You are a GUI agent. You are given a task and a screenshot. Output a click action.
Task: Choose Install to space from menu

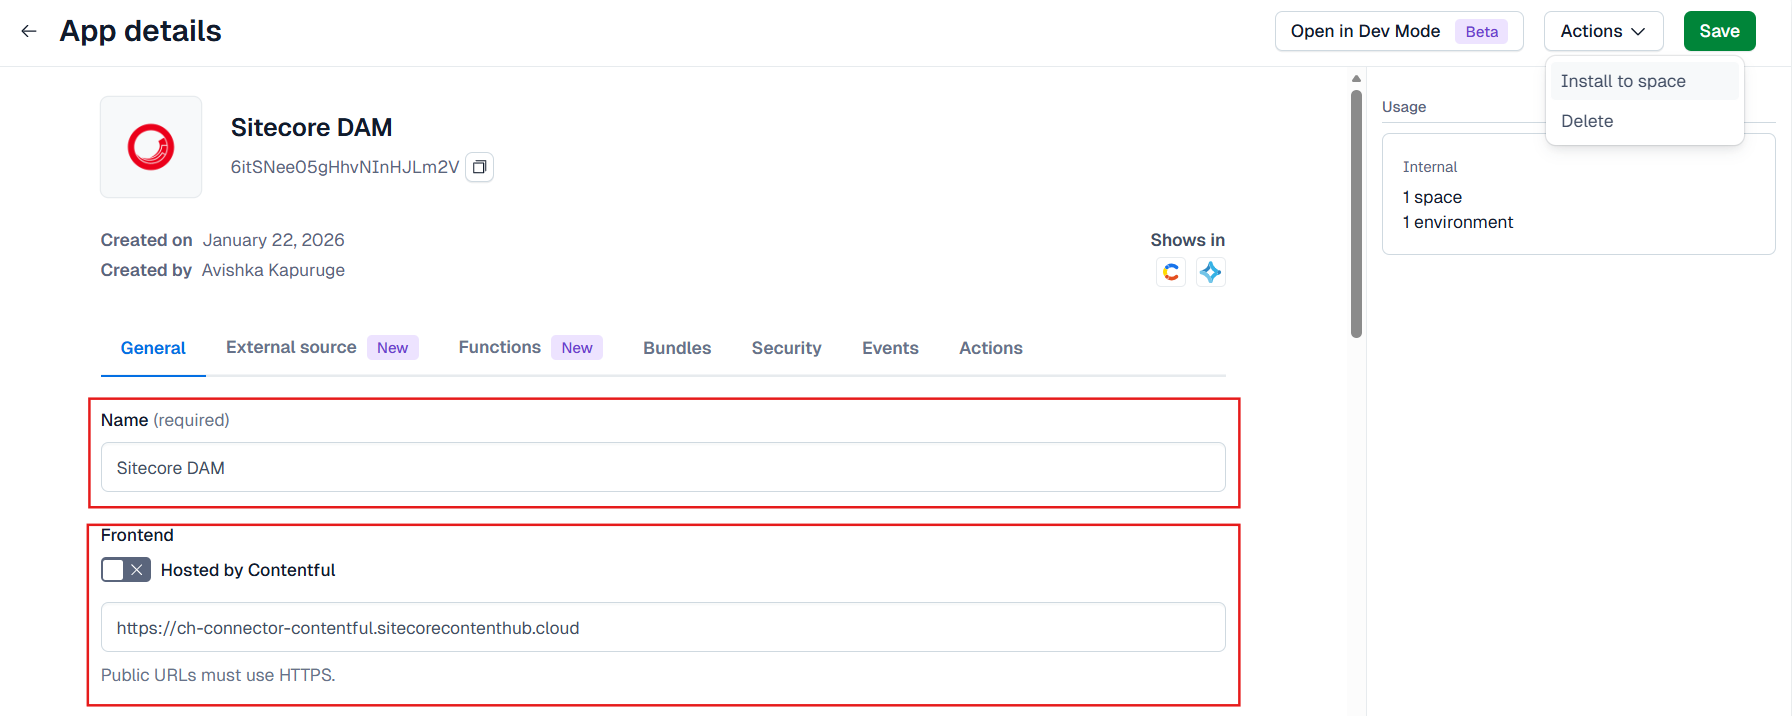[x=1644, y=81]
